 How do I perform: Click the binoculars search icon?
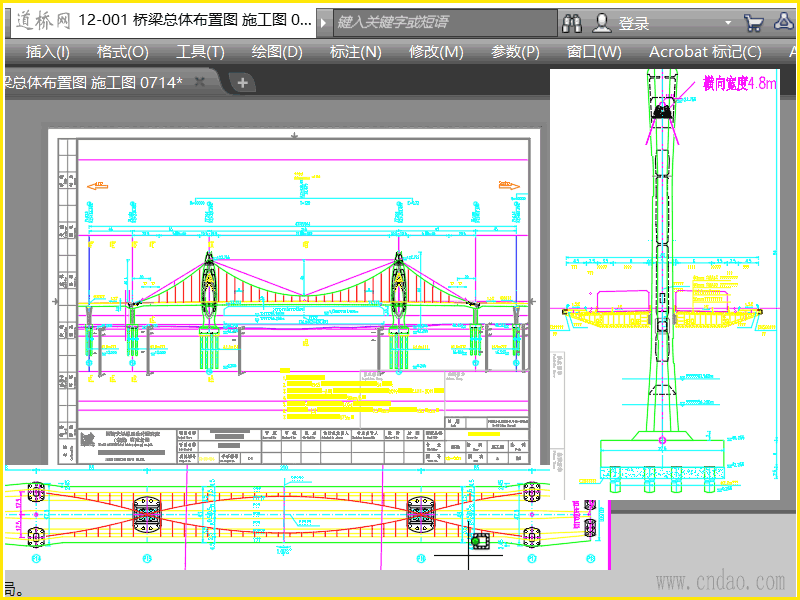point(571,22)
